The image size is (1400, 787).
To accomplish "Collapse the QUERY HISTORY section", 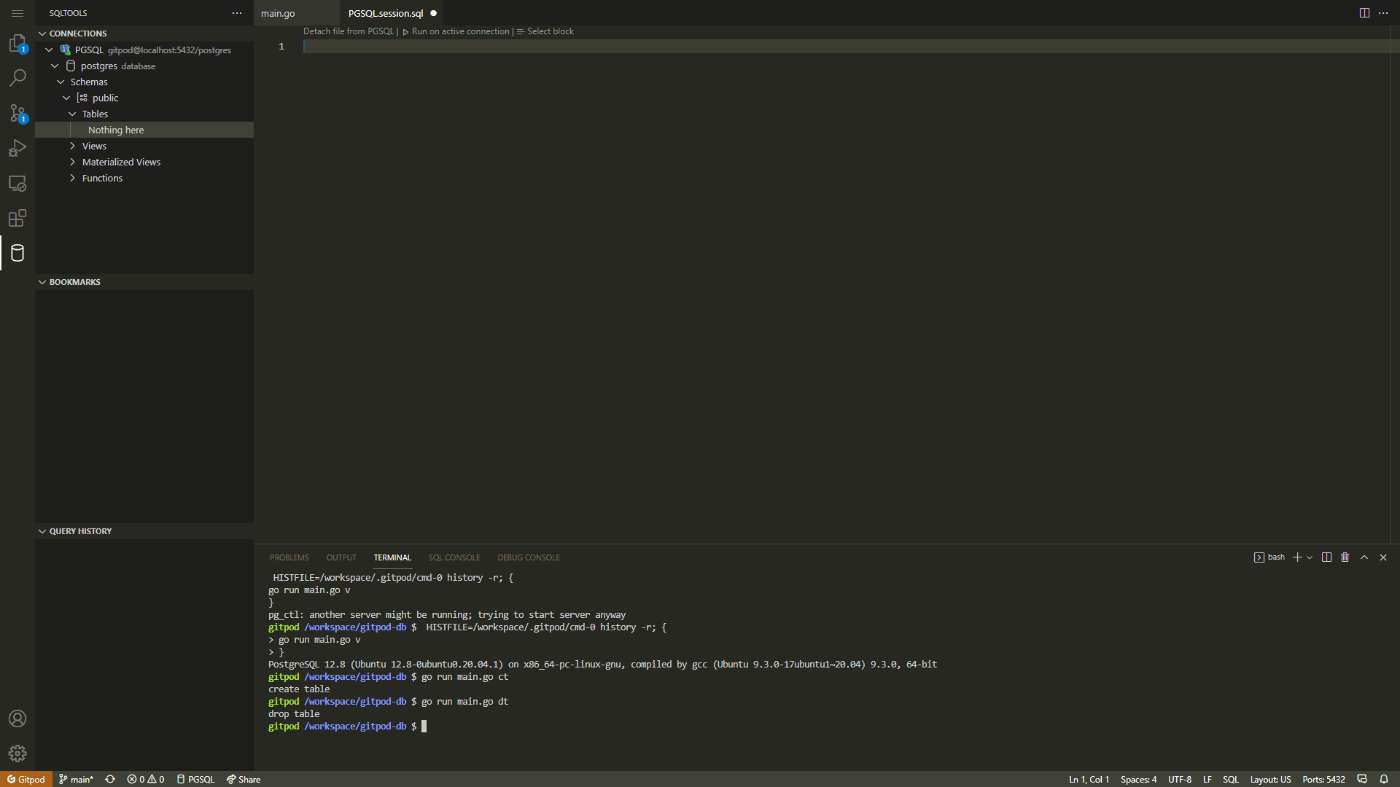I will [x=42, y=531].
